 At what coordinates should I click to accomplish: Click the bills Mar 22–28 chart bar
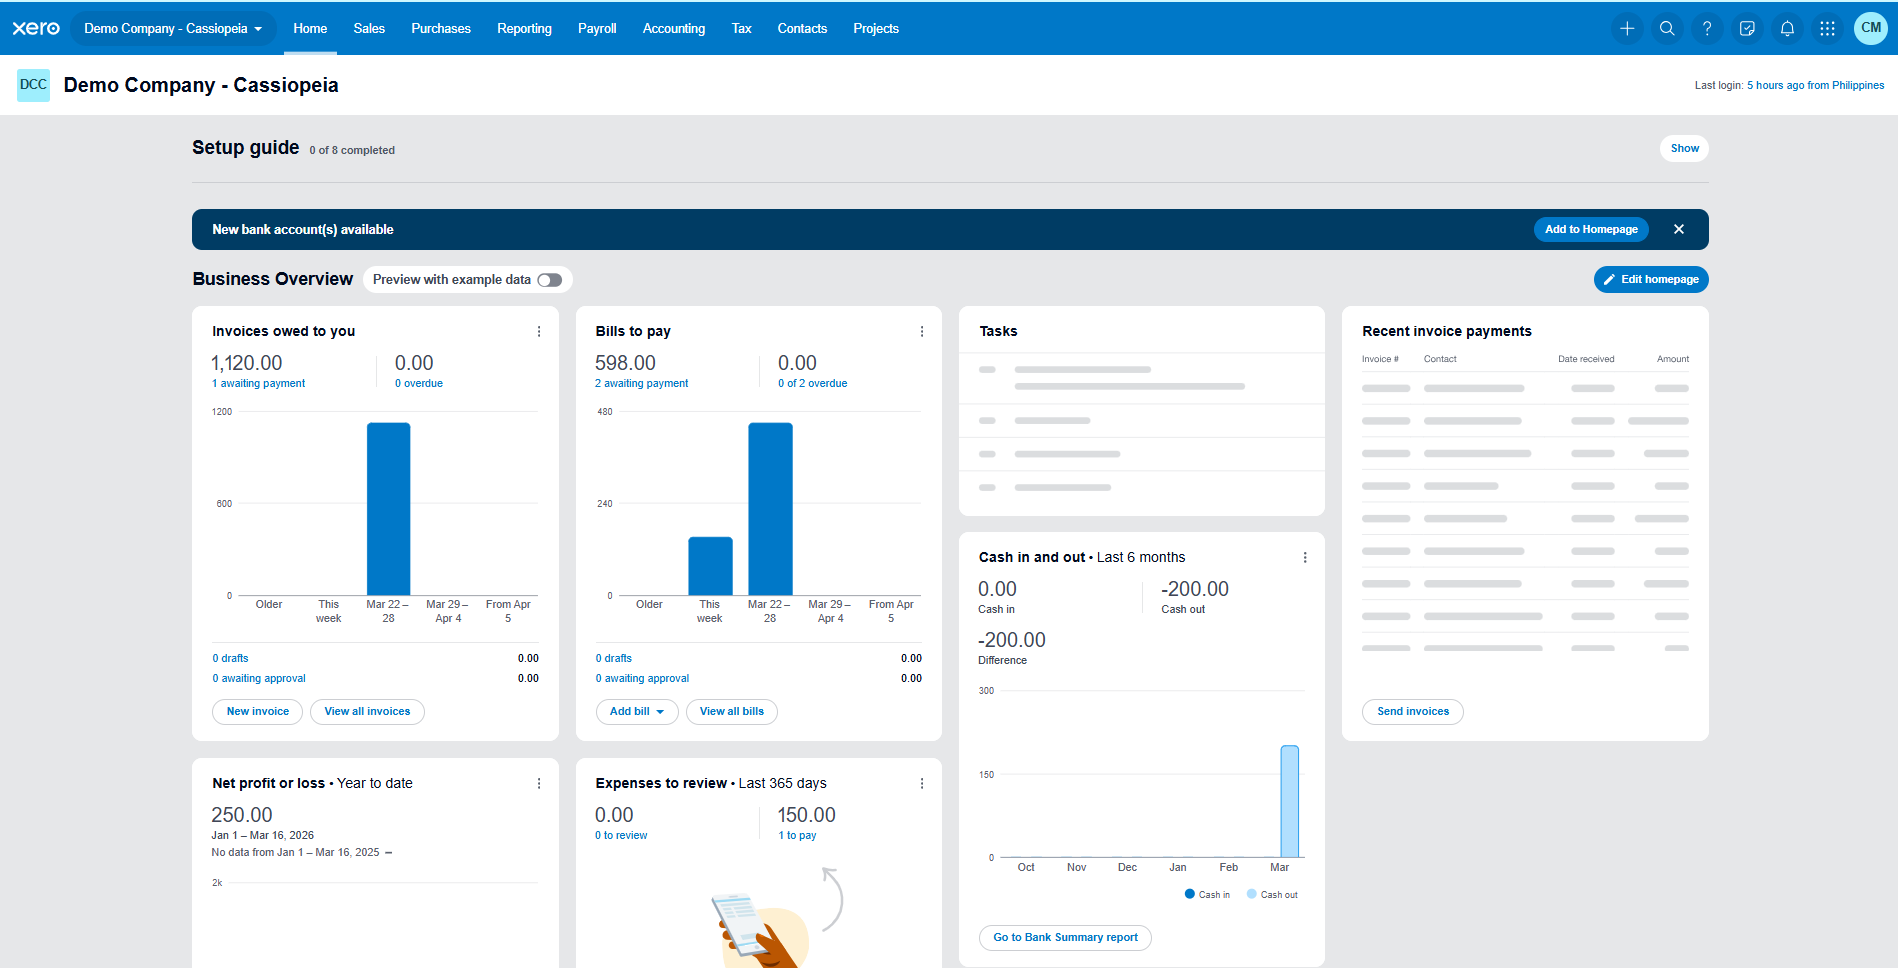click(x=770, y=509)
